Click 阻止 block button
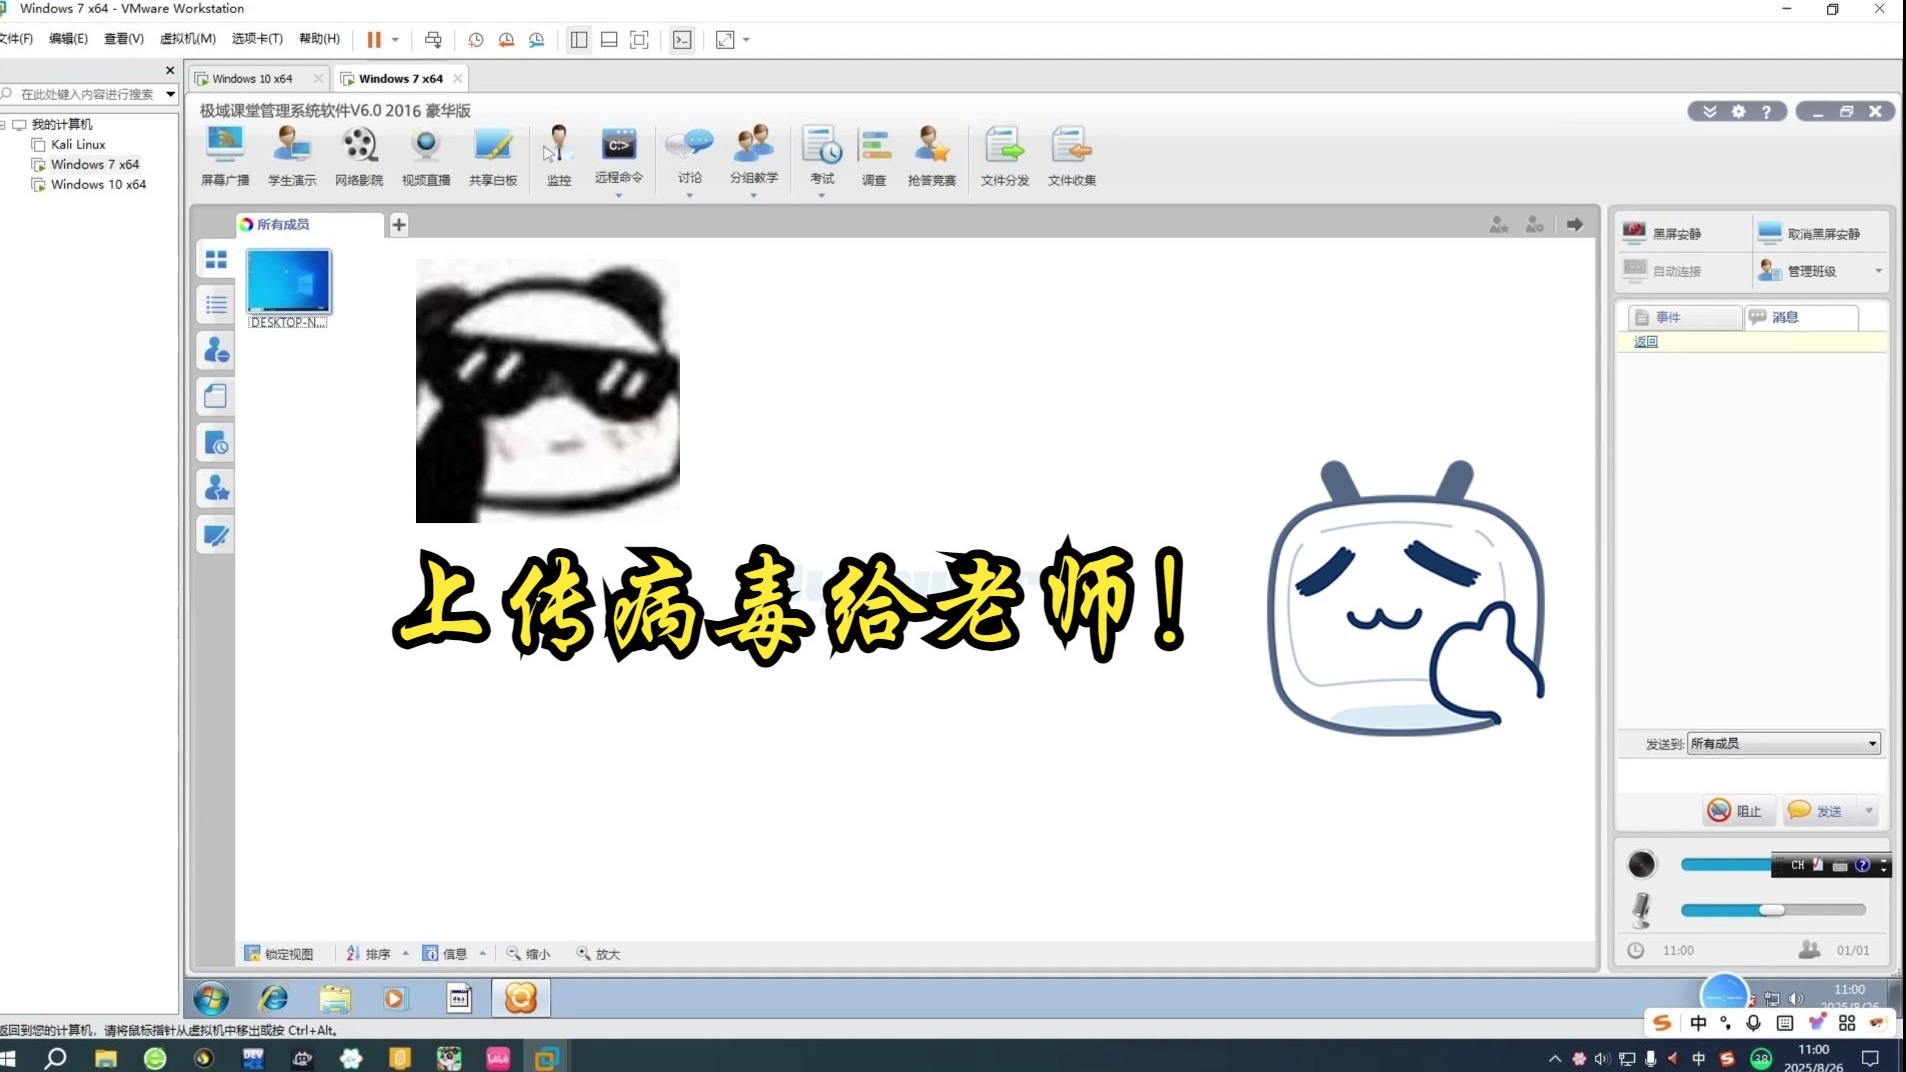 coord(1736,810)
